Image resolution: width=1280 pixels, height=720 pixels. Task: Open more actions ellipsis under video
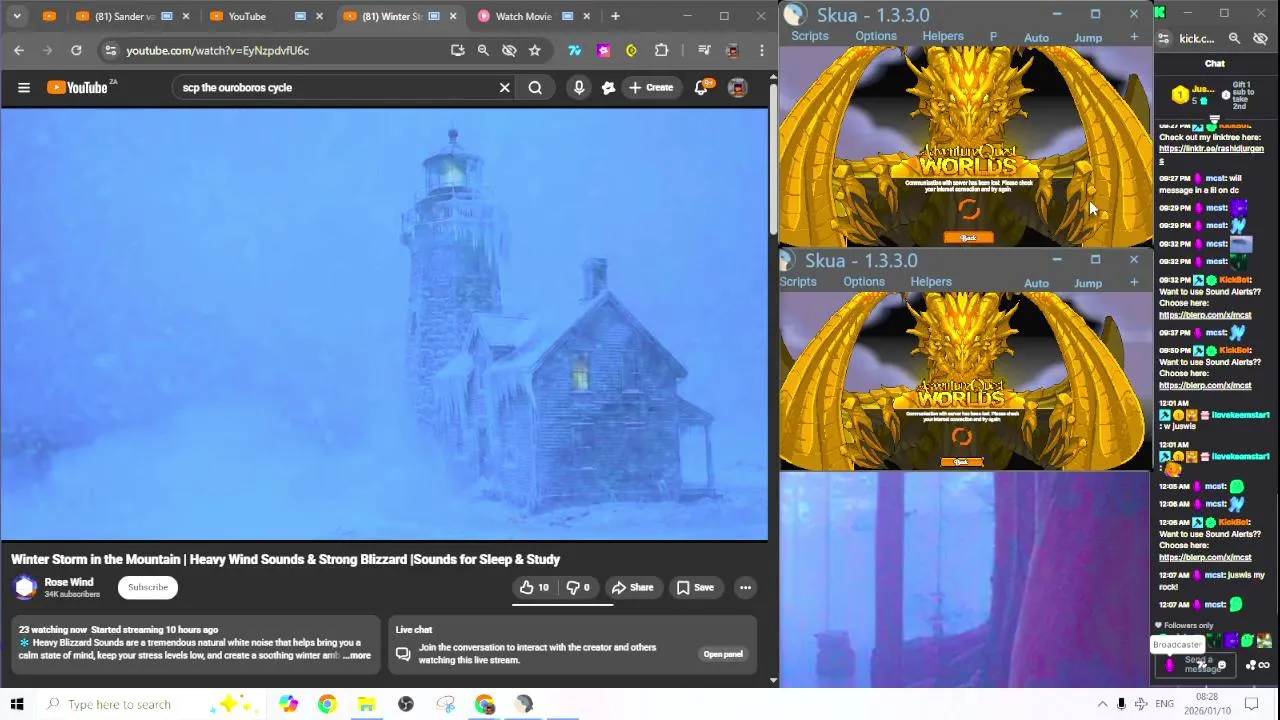pyautogui.click(x=745, y=588)
